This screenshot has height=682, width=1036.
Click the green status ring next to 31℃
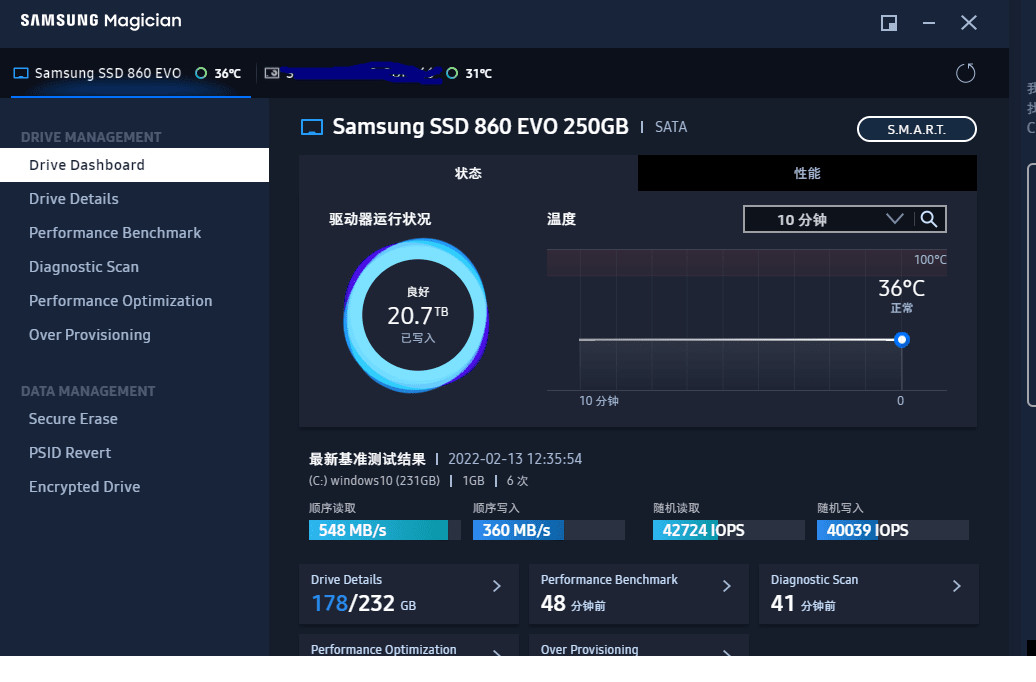click(452, 73)
